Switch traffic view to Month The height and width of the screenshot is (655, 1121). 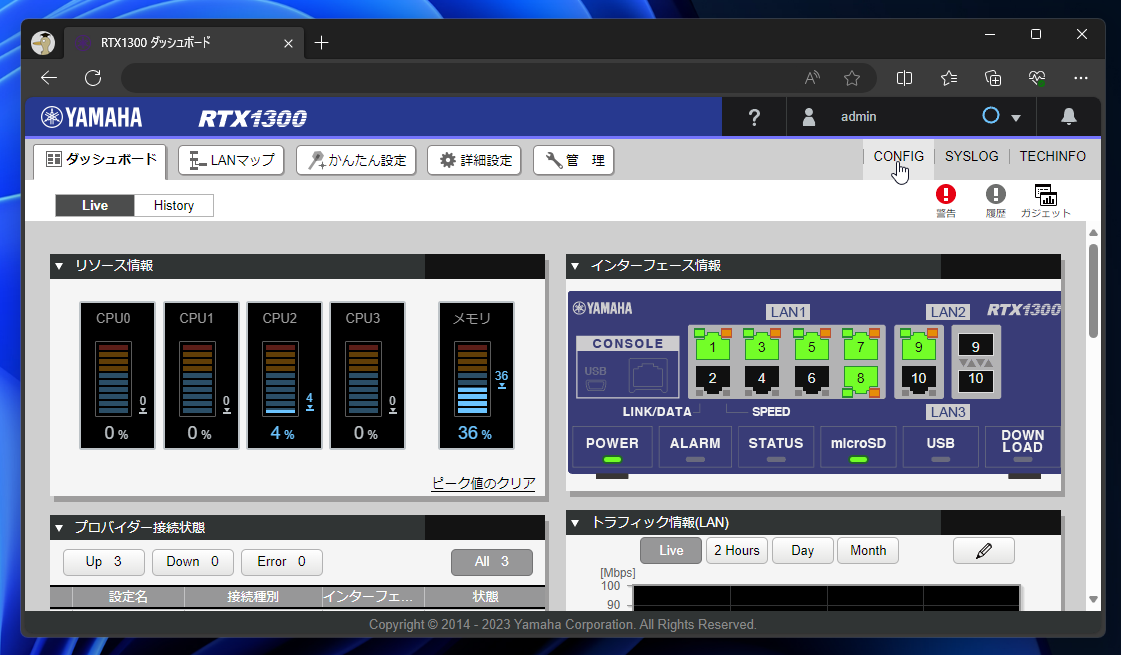[x=867, y=550]
